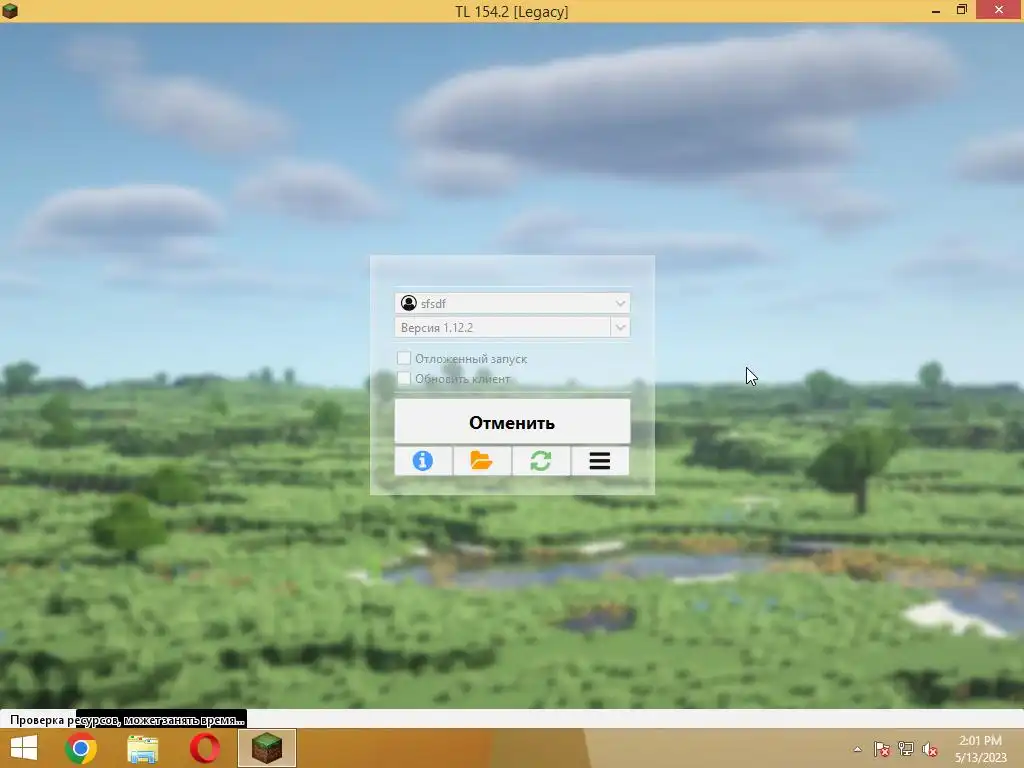The image size is (1024, 768).
Task: Close the TL 154.2 Legacy window
Action: 999,10
